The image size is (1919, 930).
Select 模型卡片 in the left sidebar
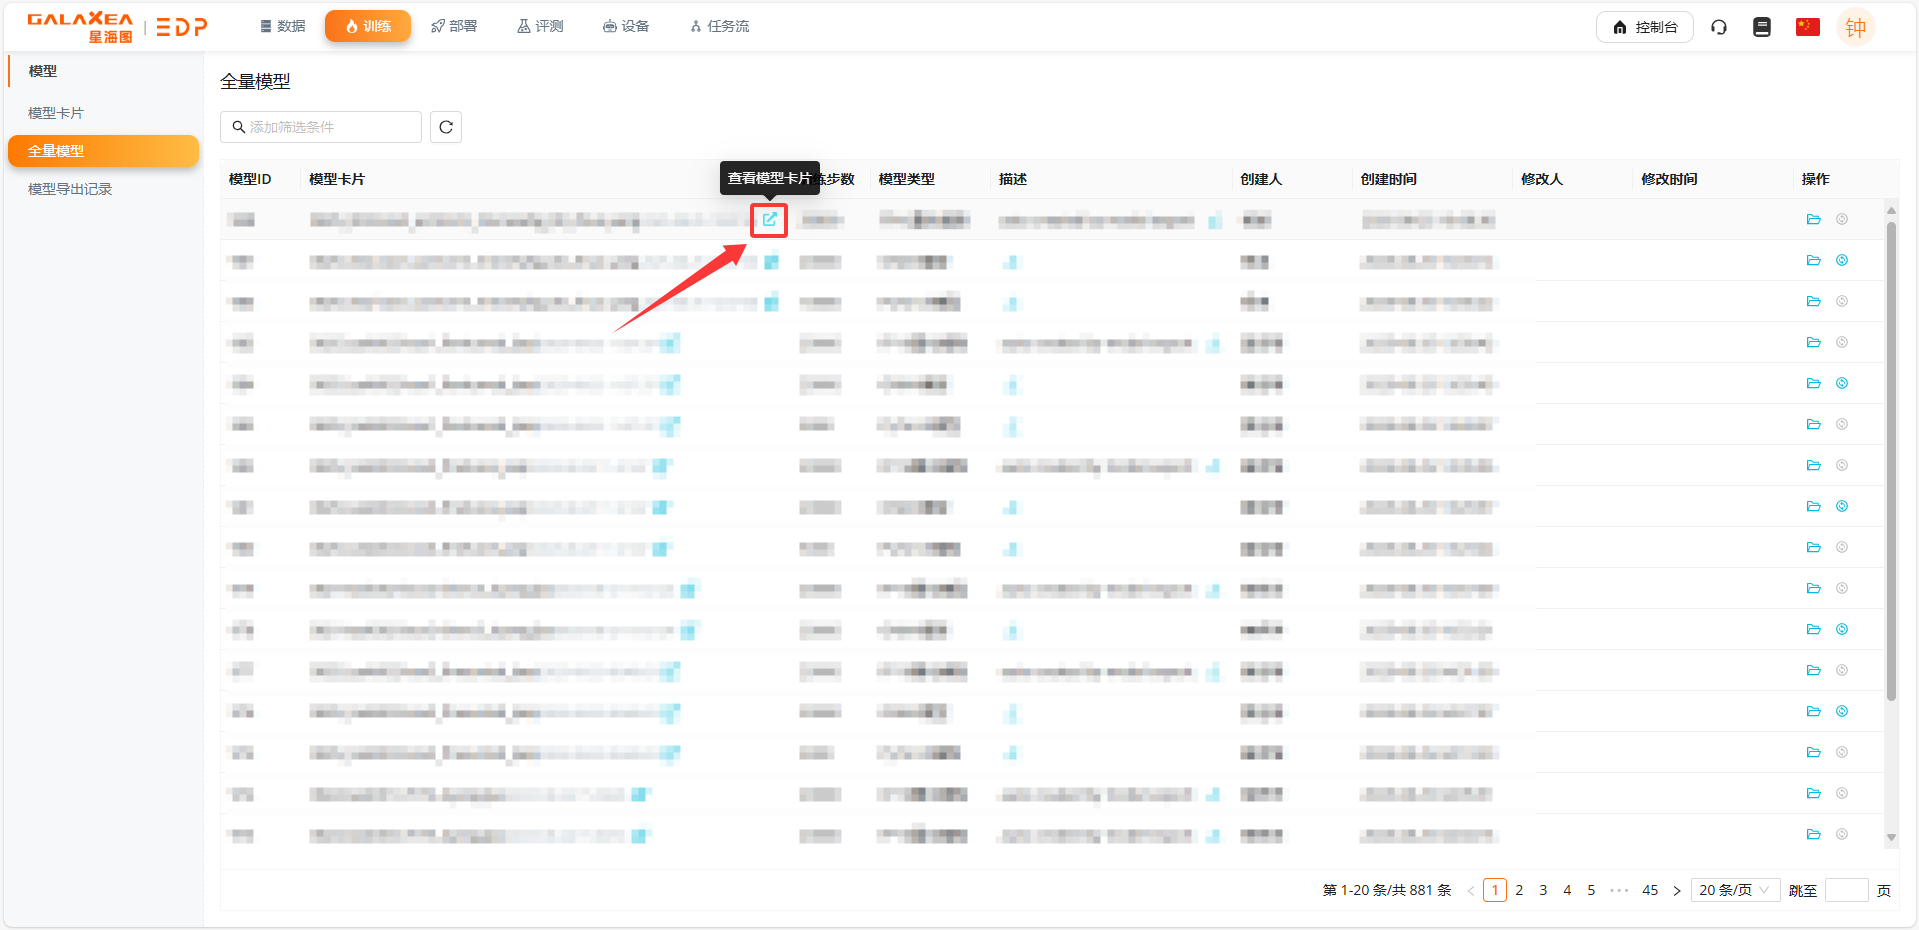(56, 113)
